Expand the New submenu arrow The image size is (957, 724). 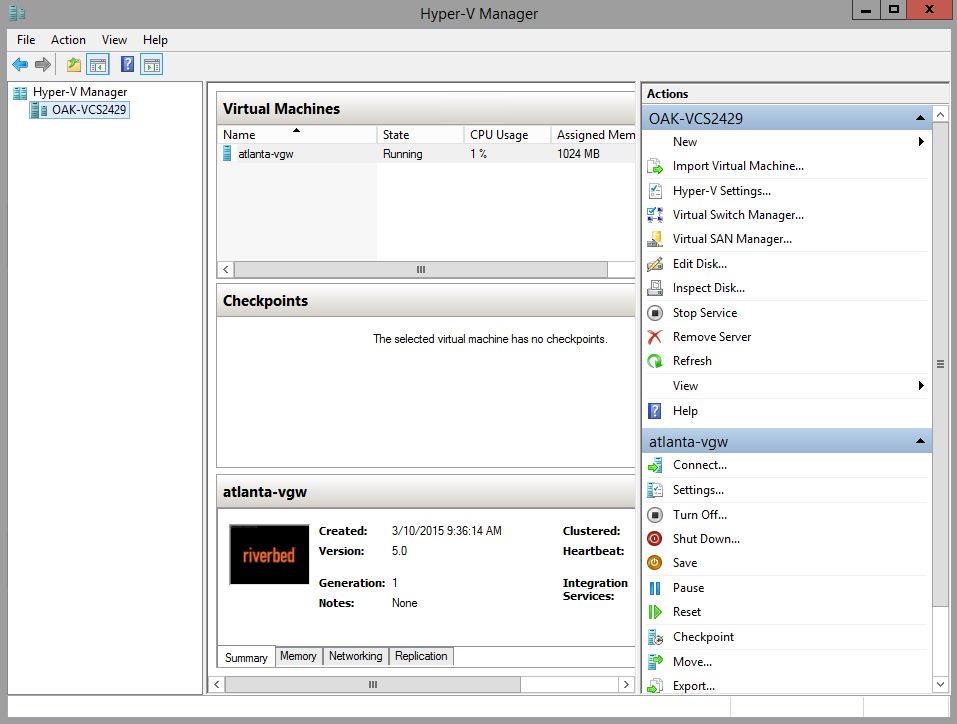coord(921,142)
